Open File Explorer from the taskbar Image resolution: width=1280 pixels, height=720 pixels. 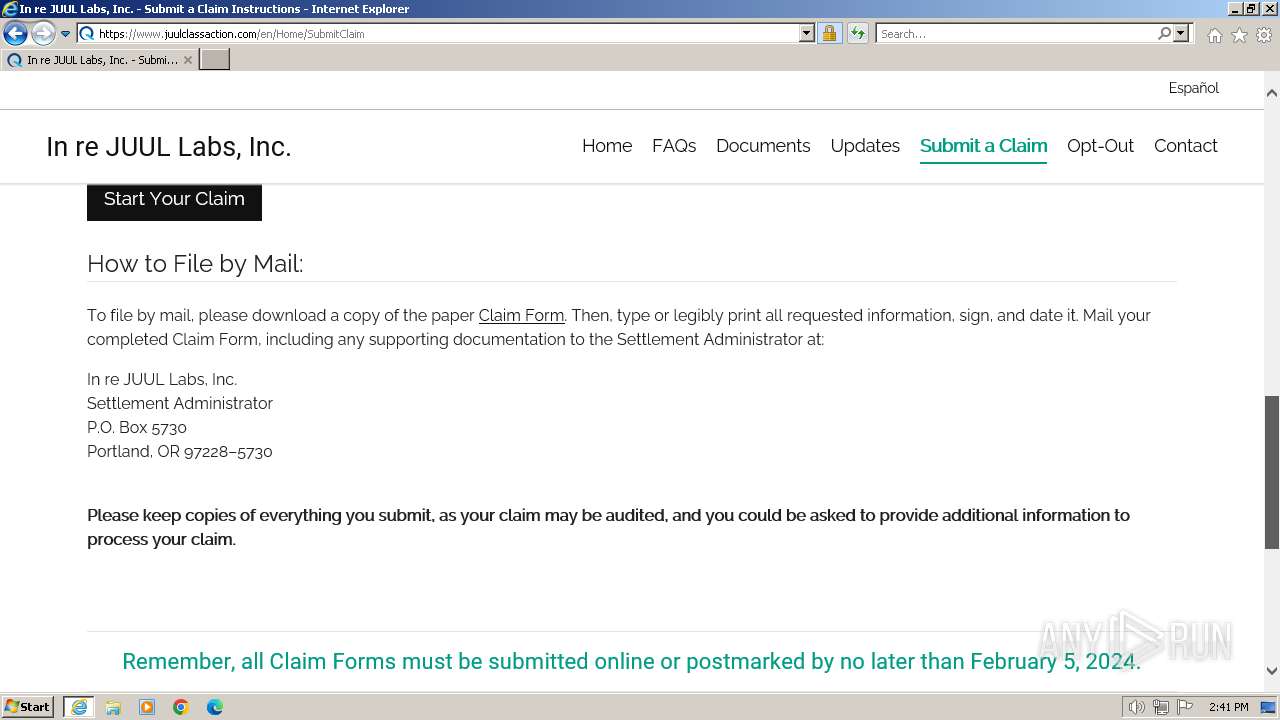113,707
